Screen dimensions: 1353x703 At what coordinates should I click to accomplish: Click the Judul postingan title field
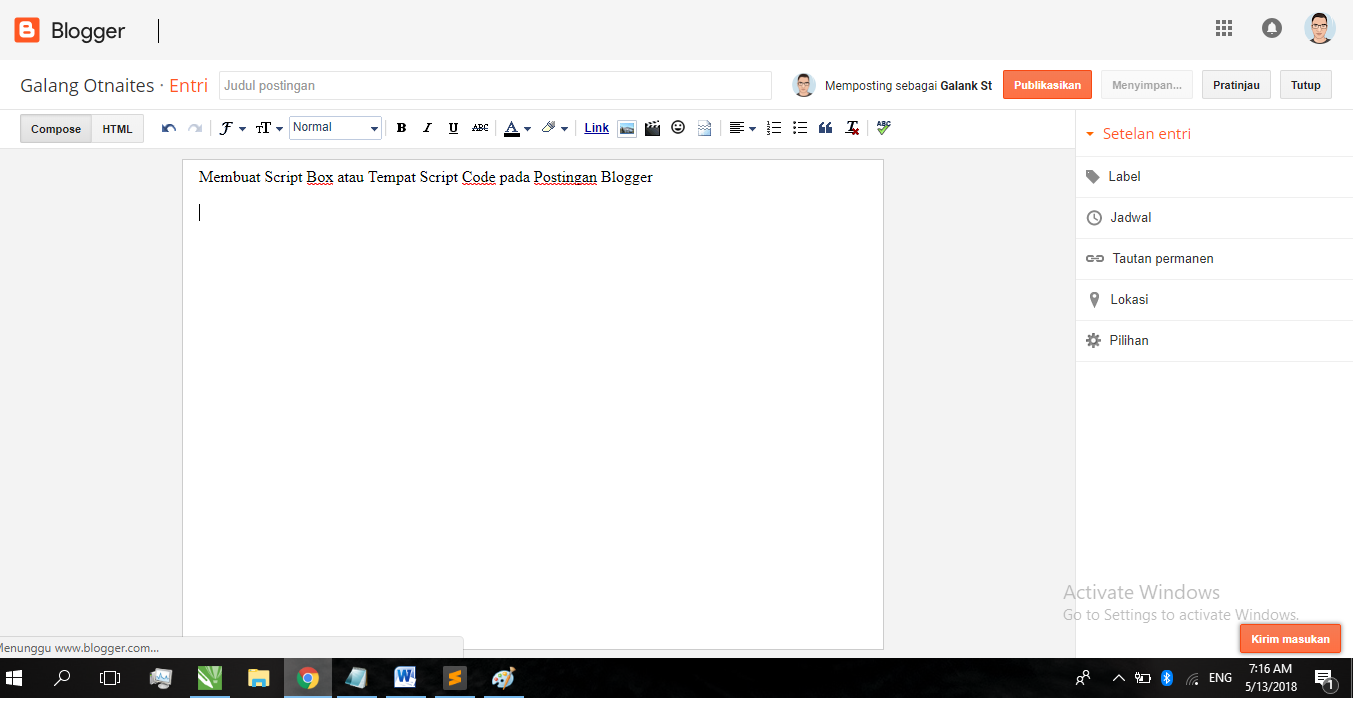495,85
